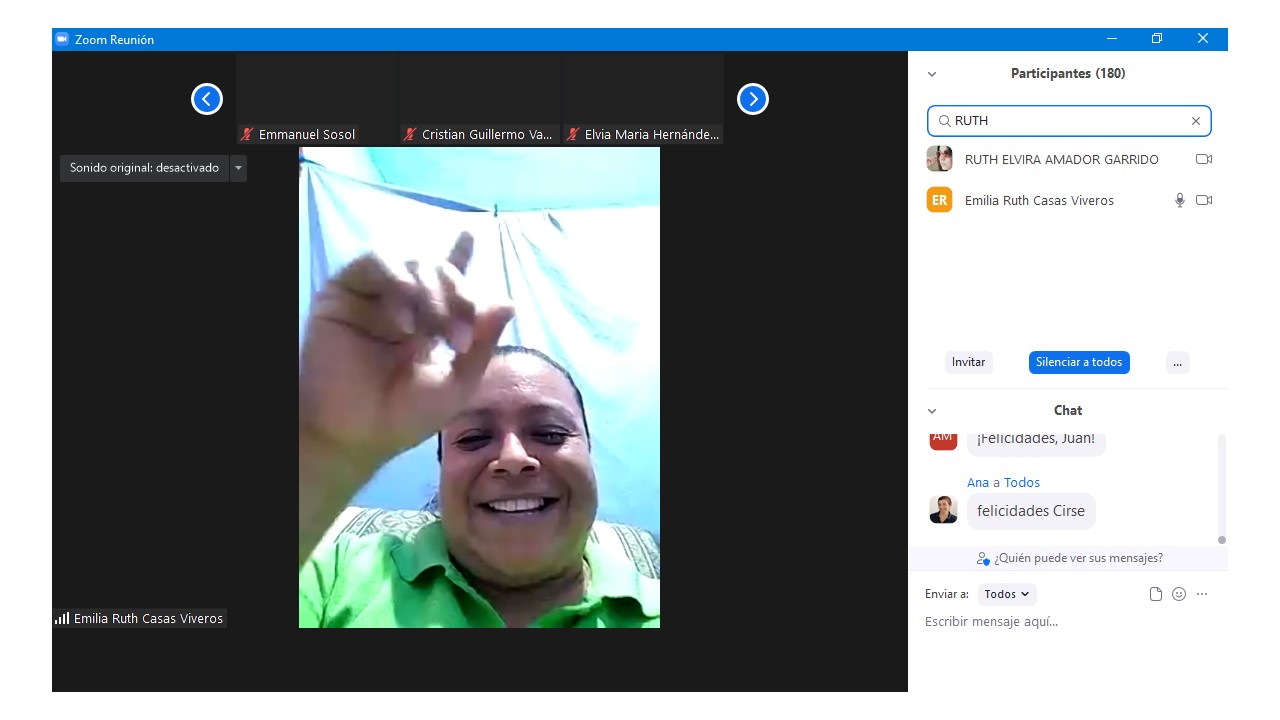The image size is (1280, 720).
Task: Click Invitar button
Action: (968, 362)
